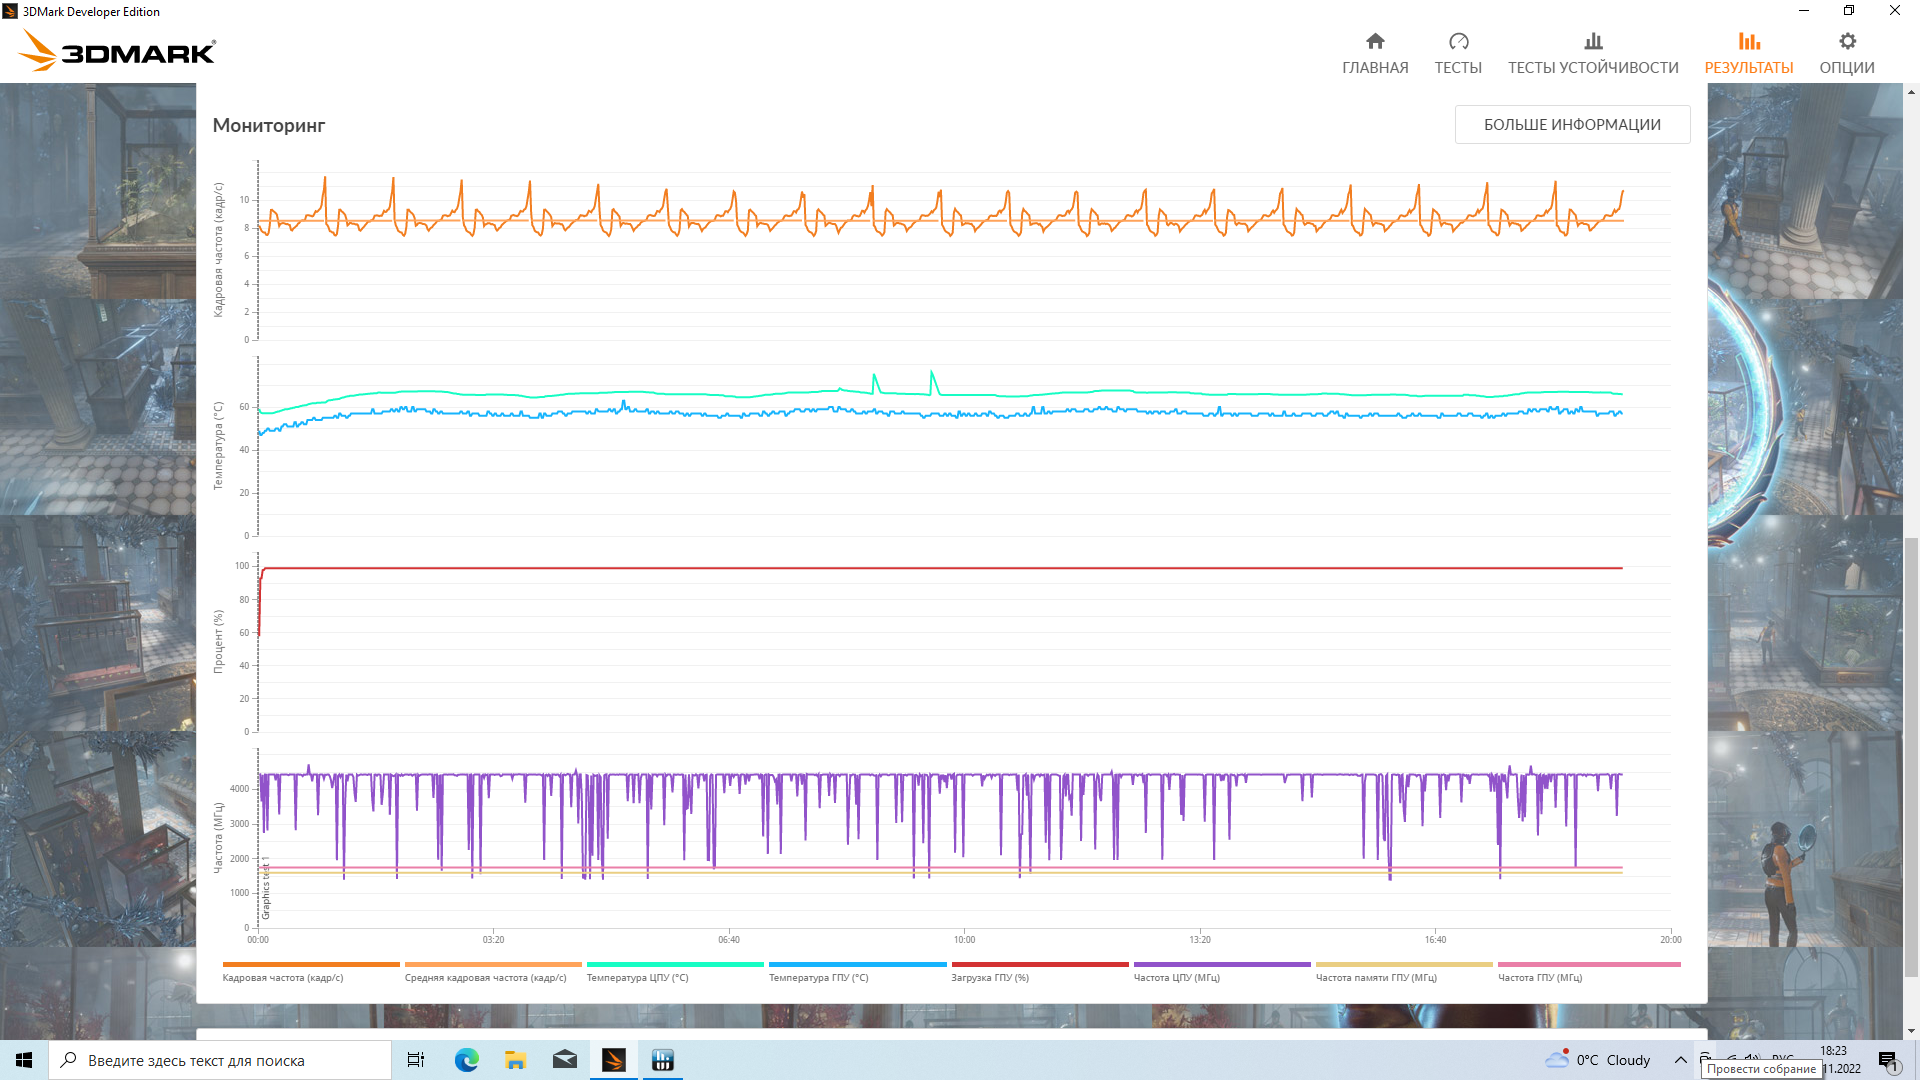
Task: Click the Results chart icon
Action: tap(1748, 41)
